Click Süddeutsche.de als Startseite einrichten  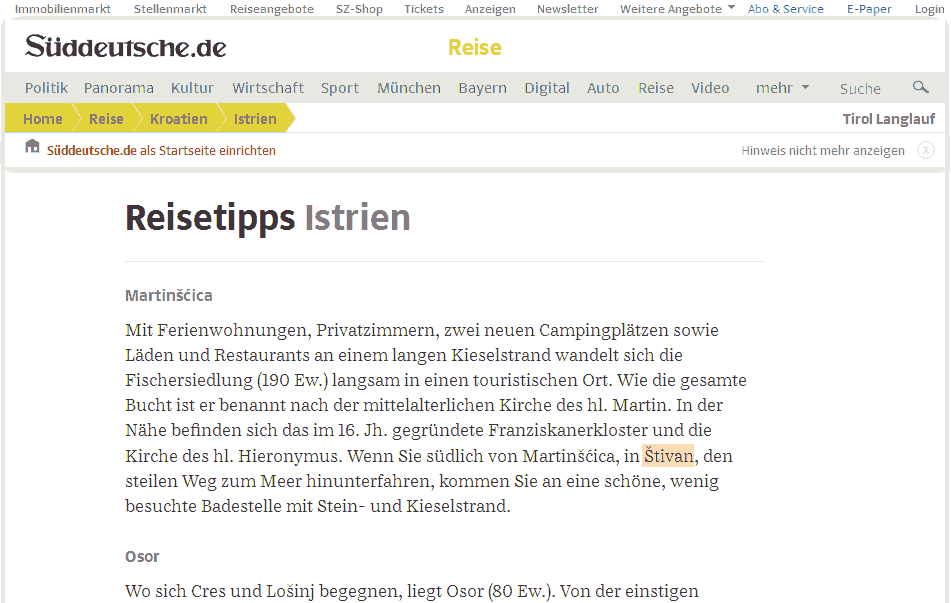click(161, 150)
